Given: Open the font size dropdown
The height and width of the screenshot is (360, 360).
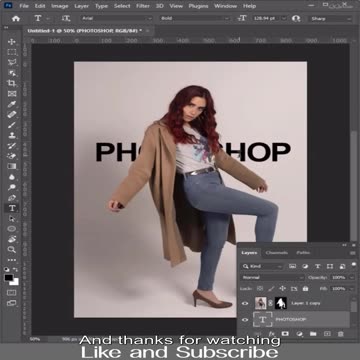Looking at the screenshot, I should point(284,19).
